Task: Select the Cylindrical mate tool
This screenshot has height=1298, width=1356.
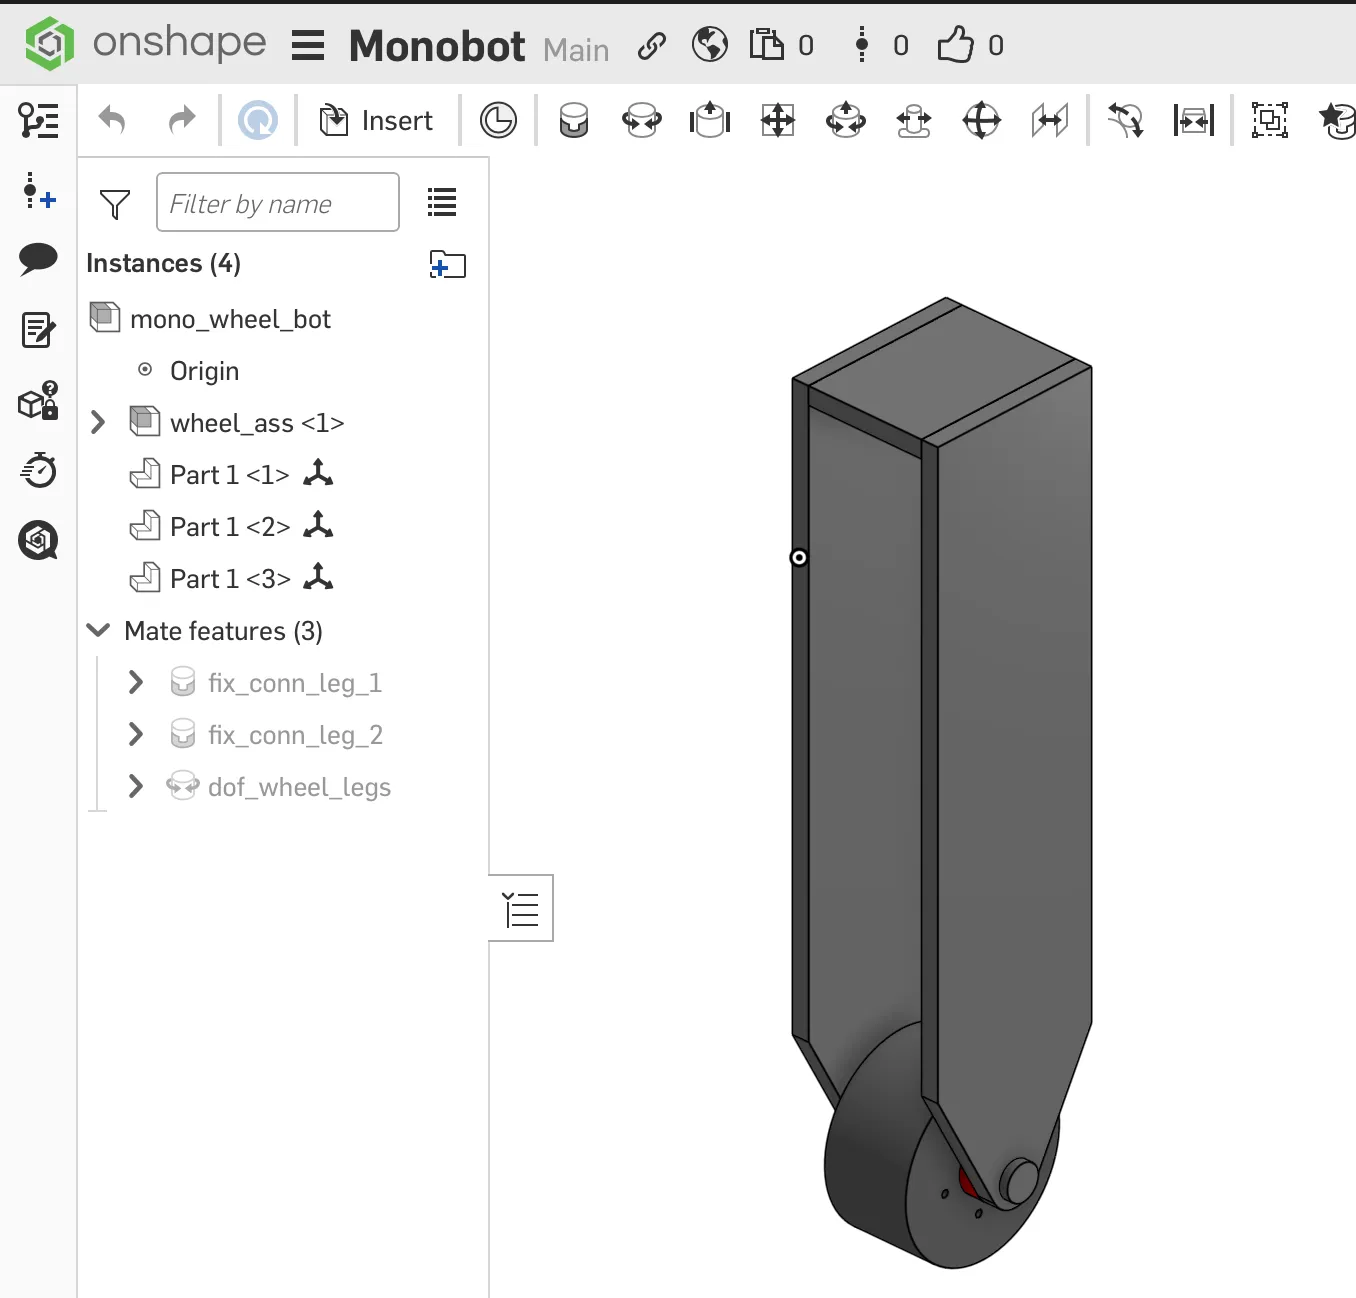Action: [846, 121]
